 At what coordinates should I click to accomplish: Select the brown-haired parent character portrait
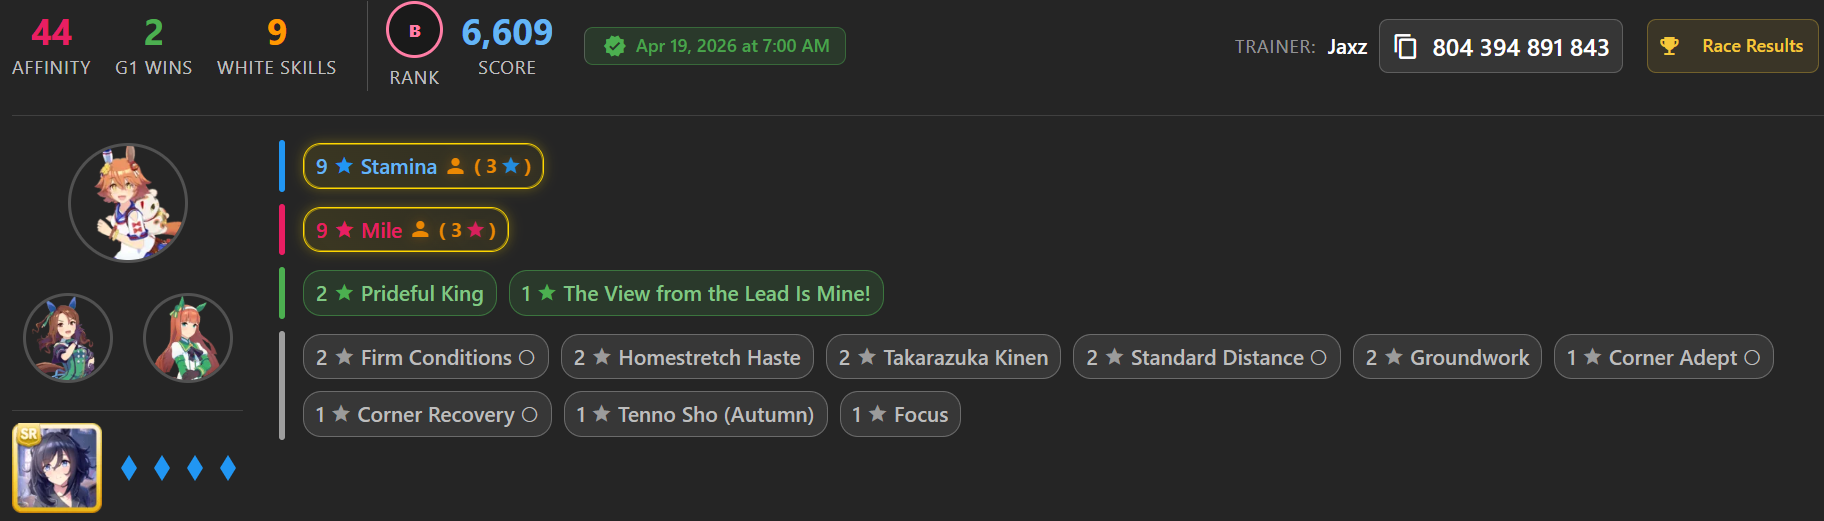(x=68, y=338)
